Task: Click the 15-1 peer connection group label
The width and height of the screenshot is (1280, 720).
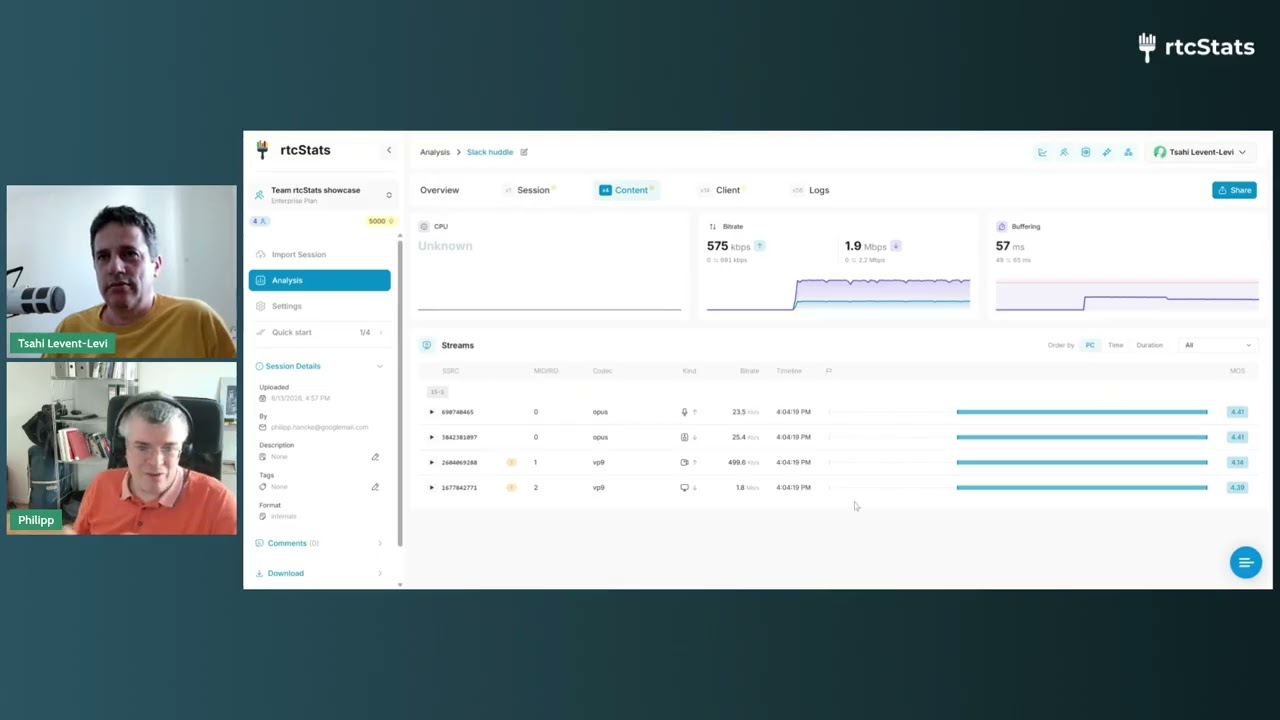Action: [437, 392]
